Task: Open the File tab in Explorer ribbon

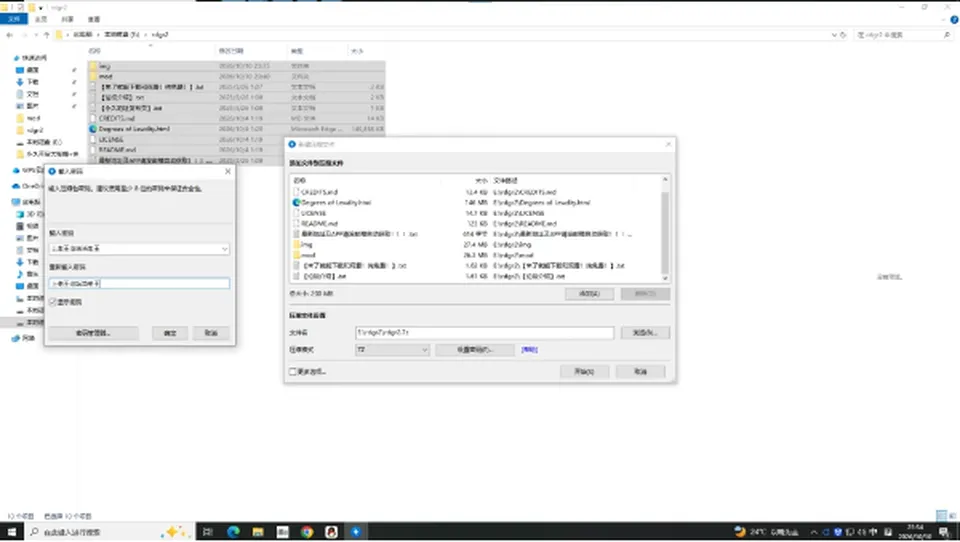Action: click(x=13, y=20)
